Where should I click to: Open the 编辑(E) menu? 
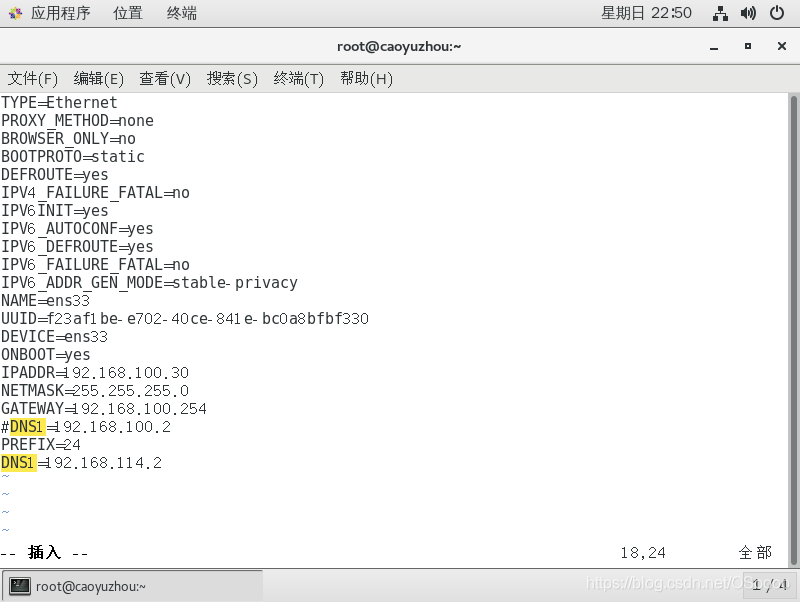(x=98, y=79)
